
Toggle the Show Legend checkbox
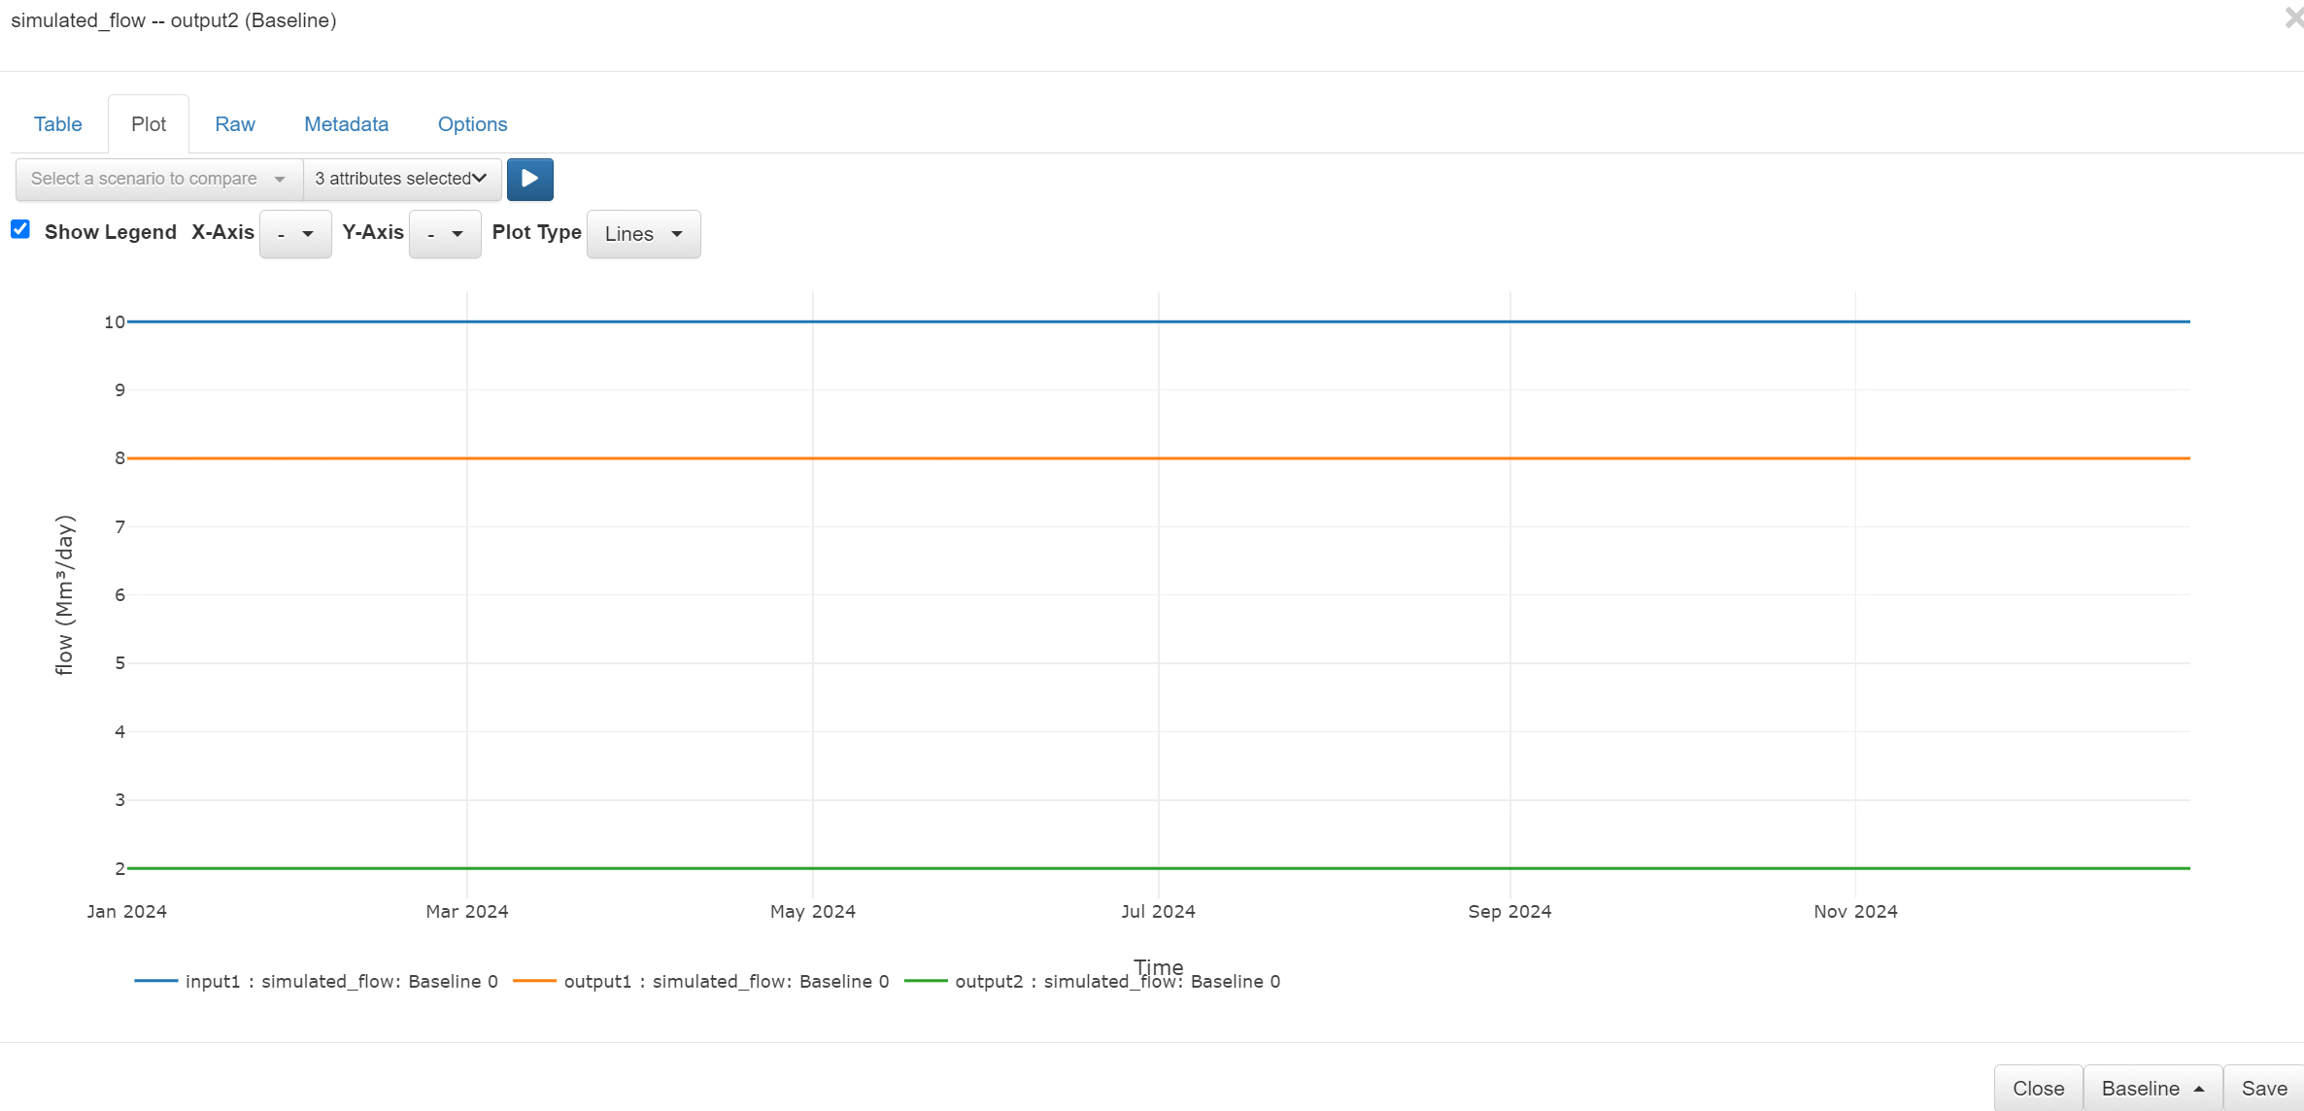20,230
